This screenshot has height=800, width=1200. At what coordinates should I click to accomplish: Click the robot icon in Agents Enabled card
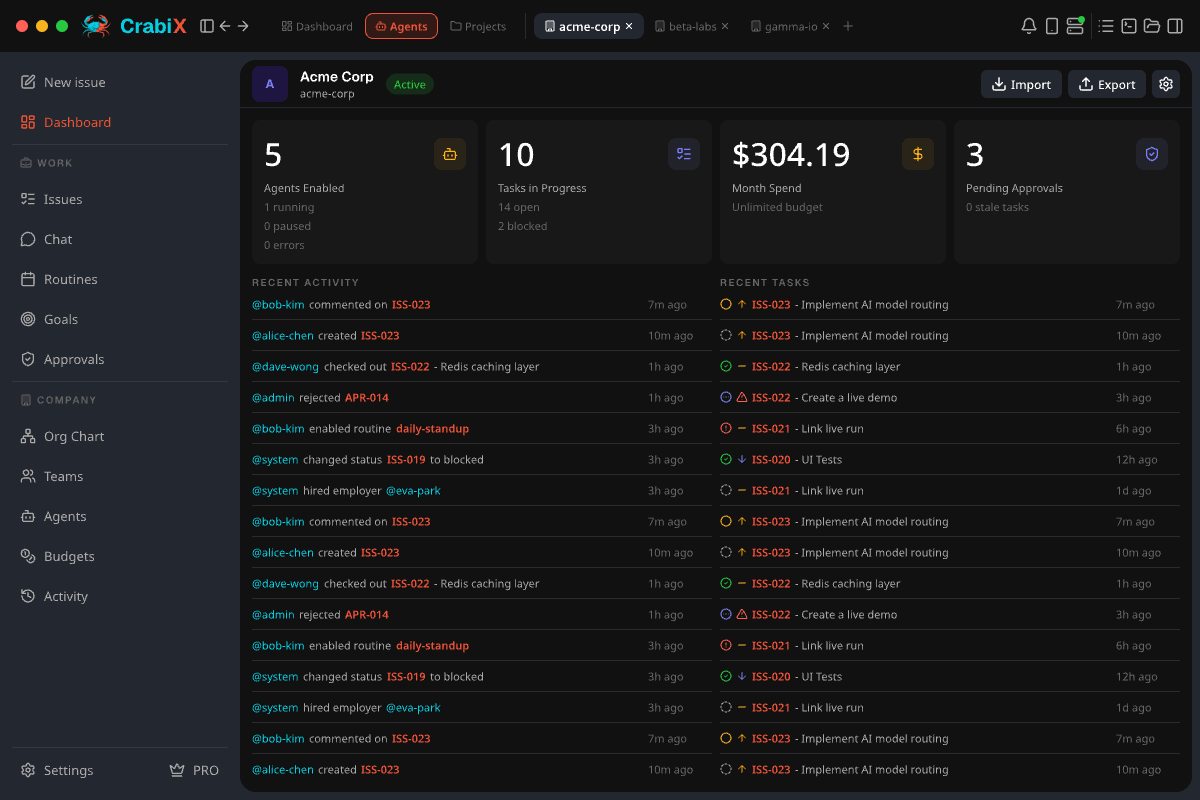pos(450,154)
